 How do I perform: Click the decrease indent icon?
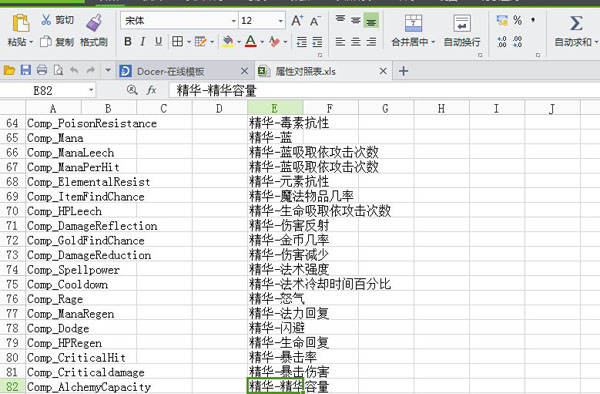(302, 42)
